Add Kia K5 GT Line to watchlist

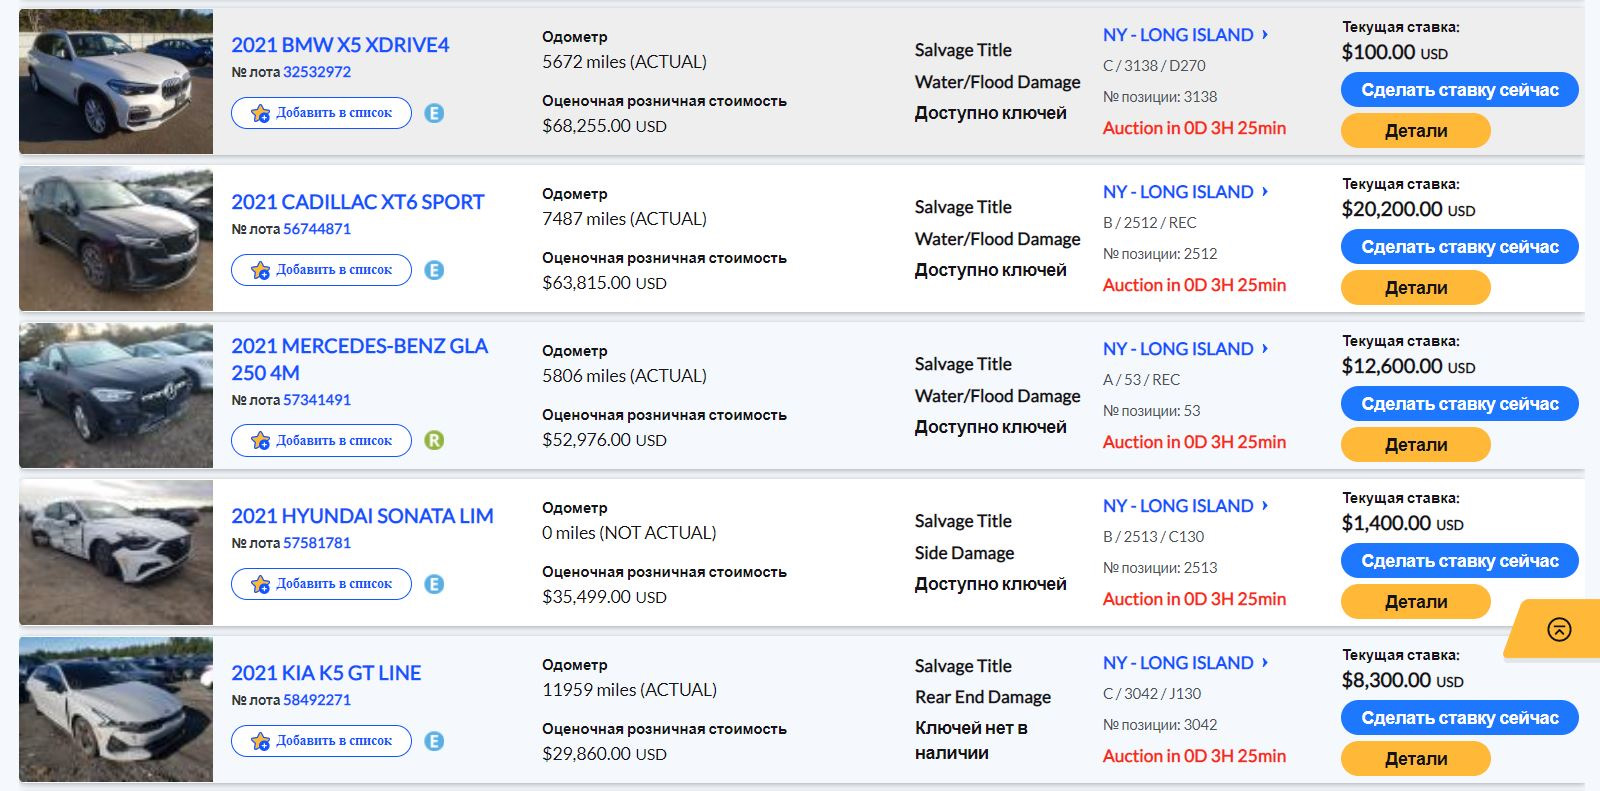point(321,741)
